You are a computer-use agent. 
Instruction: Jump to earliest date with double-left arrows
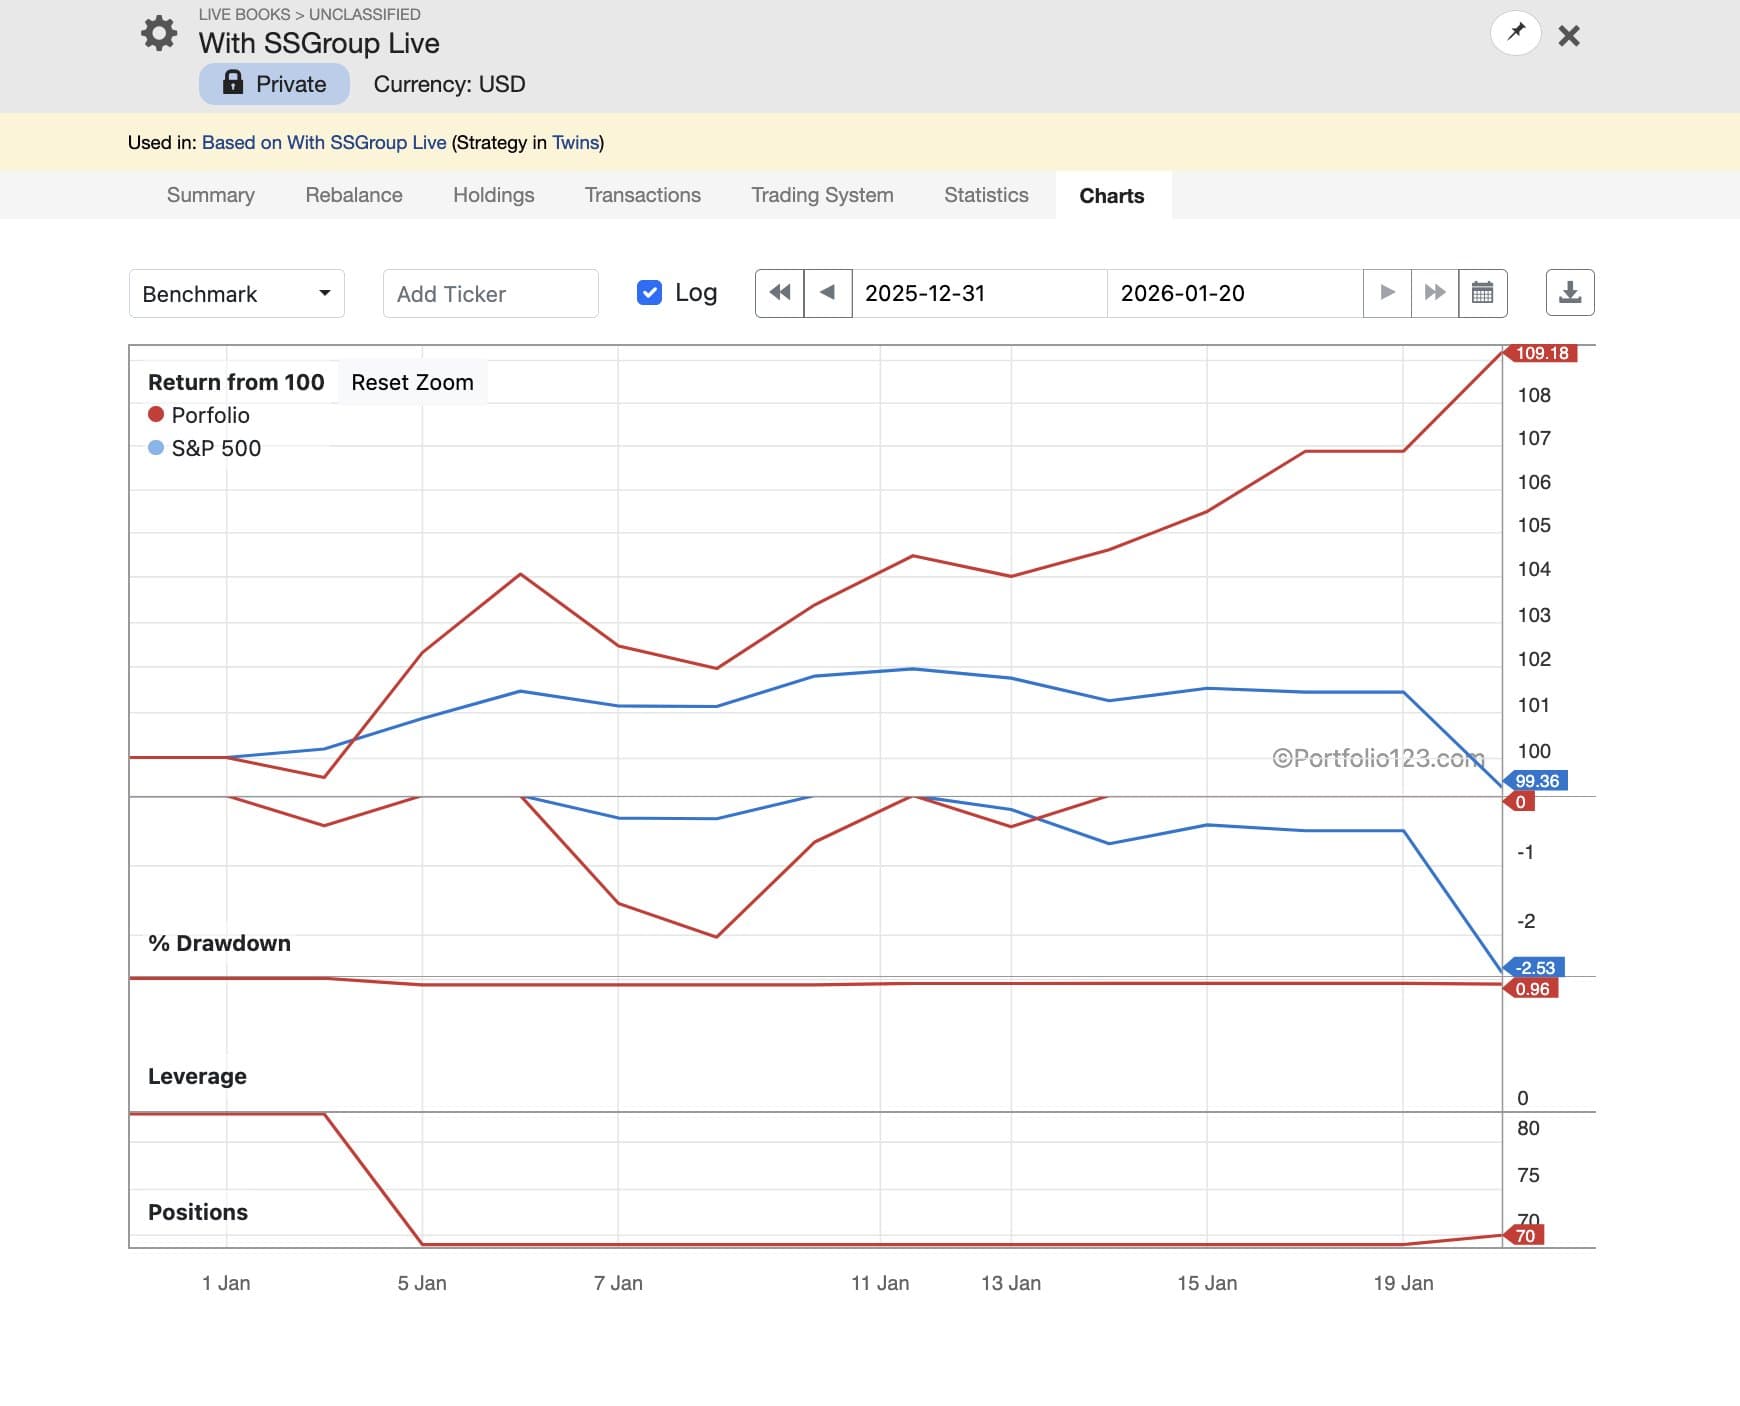(x=779, y=293)
